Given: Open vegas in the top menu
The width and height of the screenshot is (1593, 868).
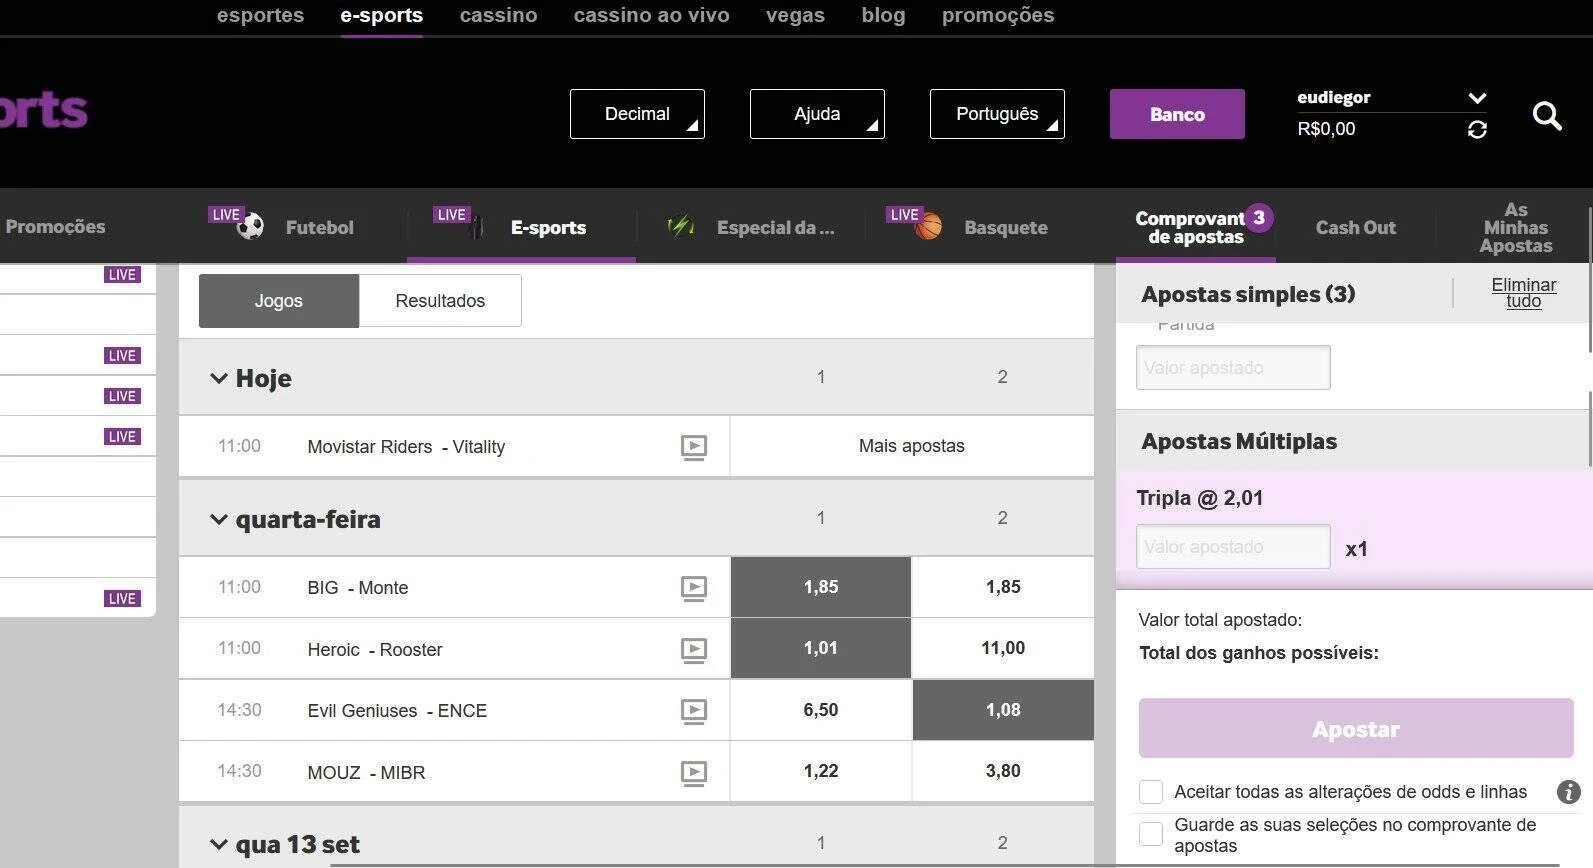Looking at the screenshot, I should 795,15.
